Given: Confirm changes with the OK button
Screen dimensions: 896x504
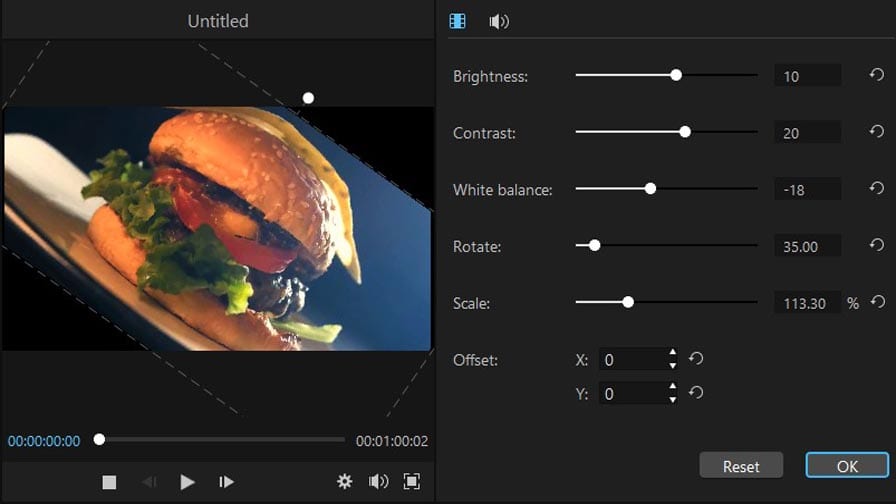Looking at the screenshot, I should coord(847,466).
